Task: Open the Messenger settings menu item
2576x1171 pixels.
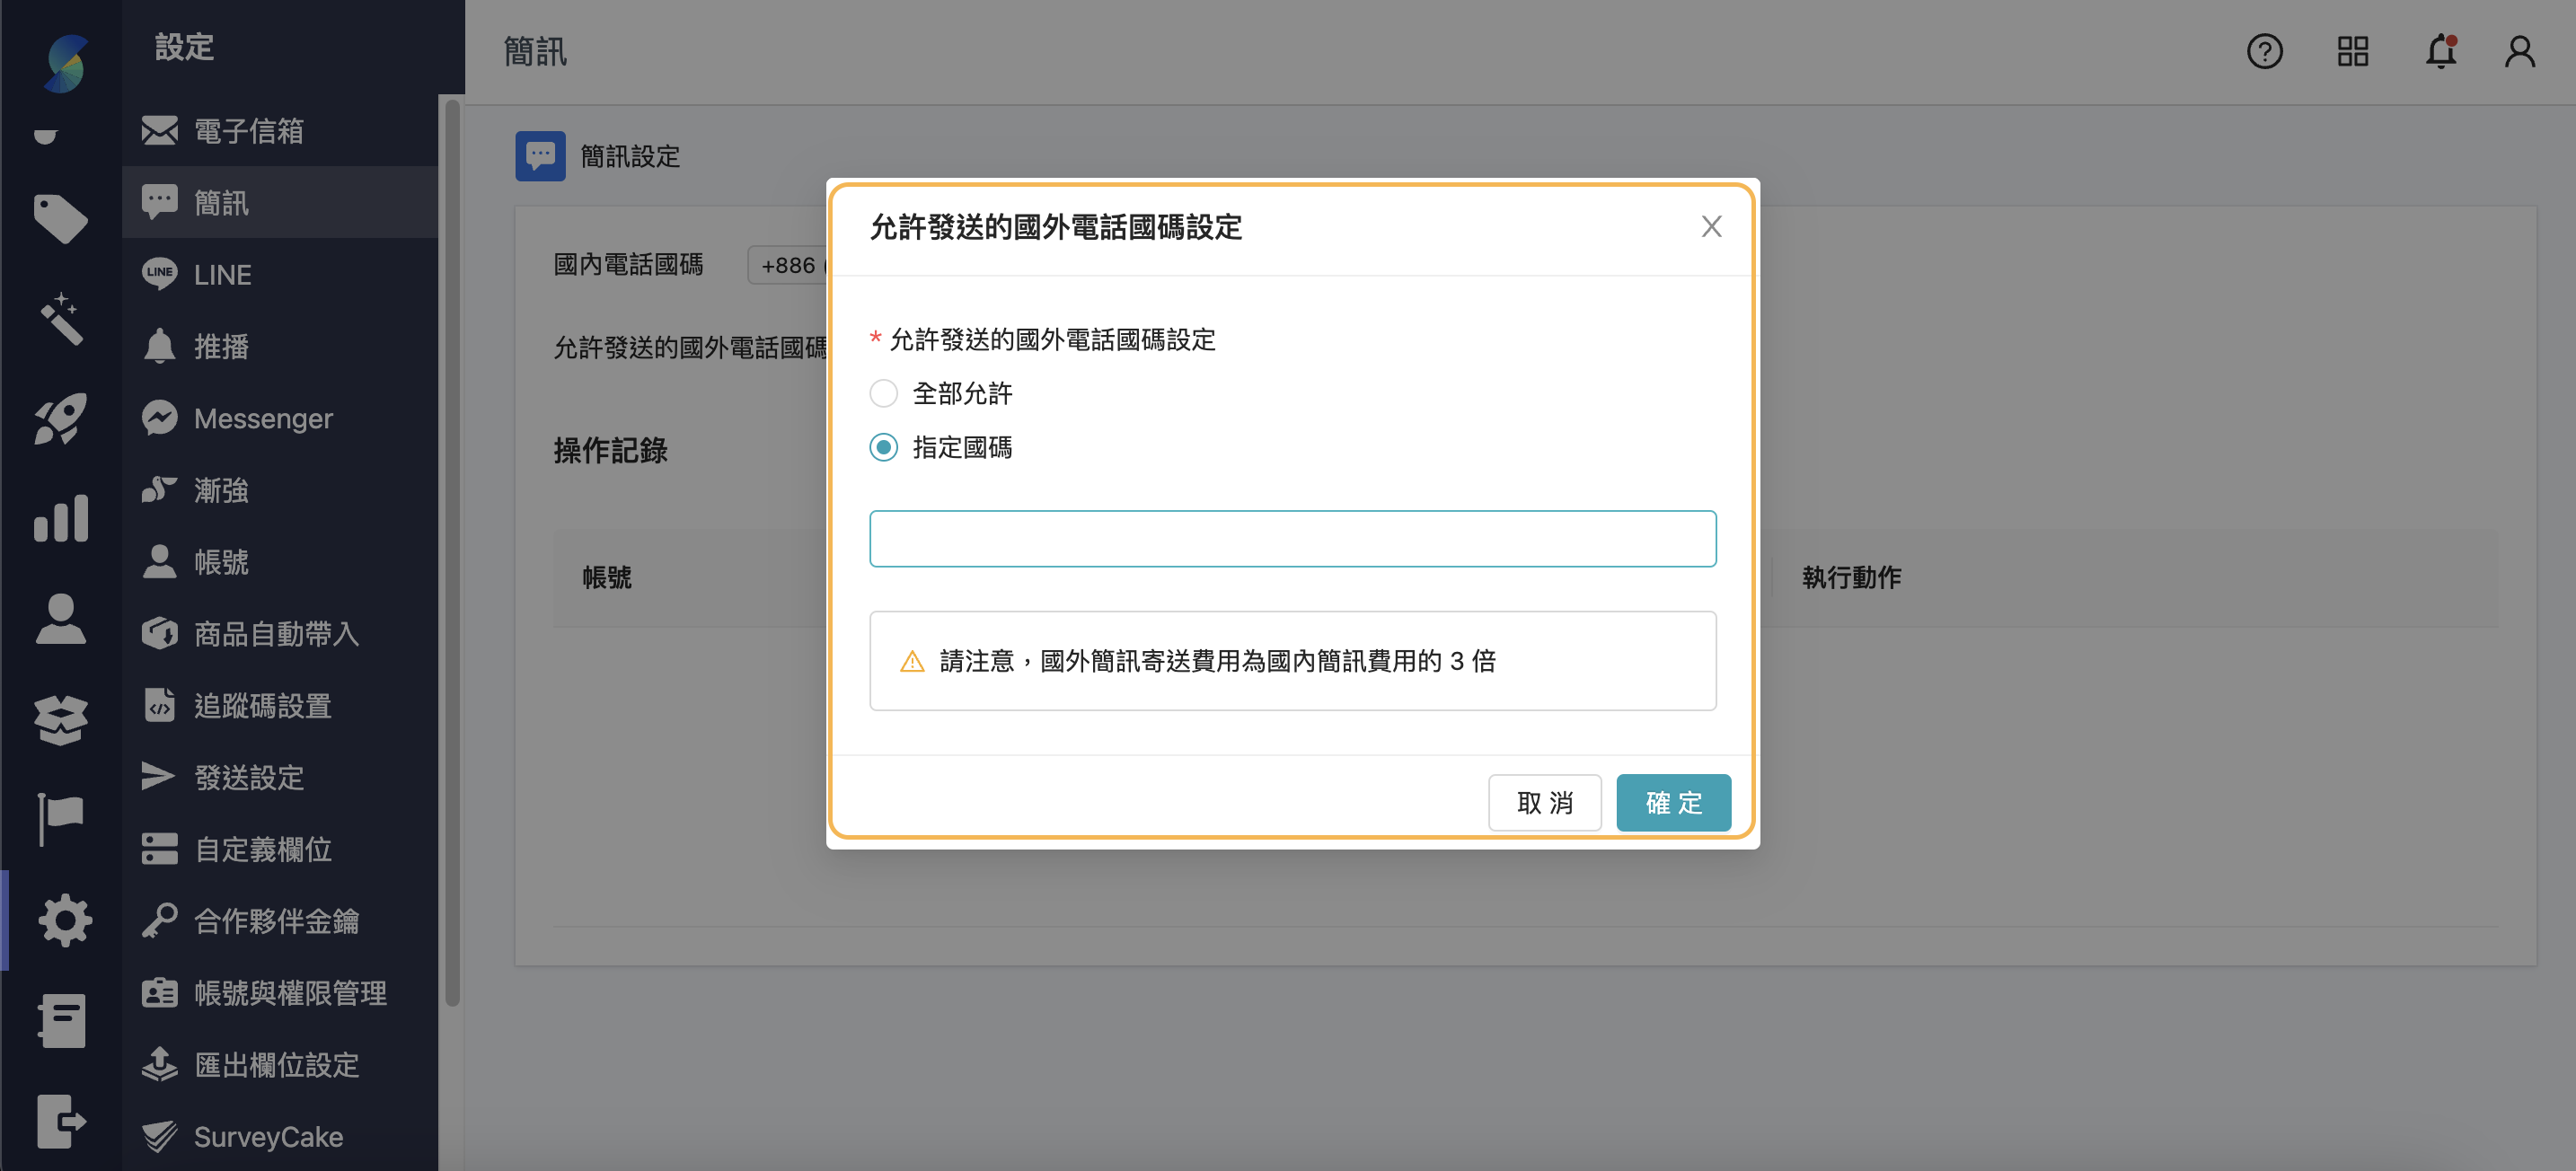Action: tap(262, 418)
